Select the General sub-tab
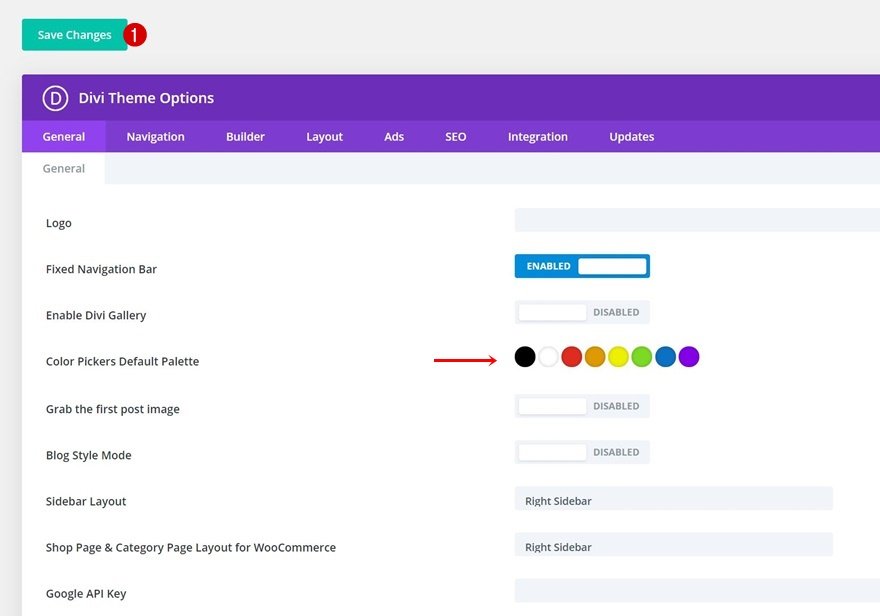 [x=63, y=168]
